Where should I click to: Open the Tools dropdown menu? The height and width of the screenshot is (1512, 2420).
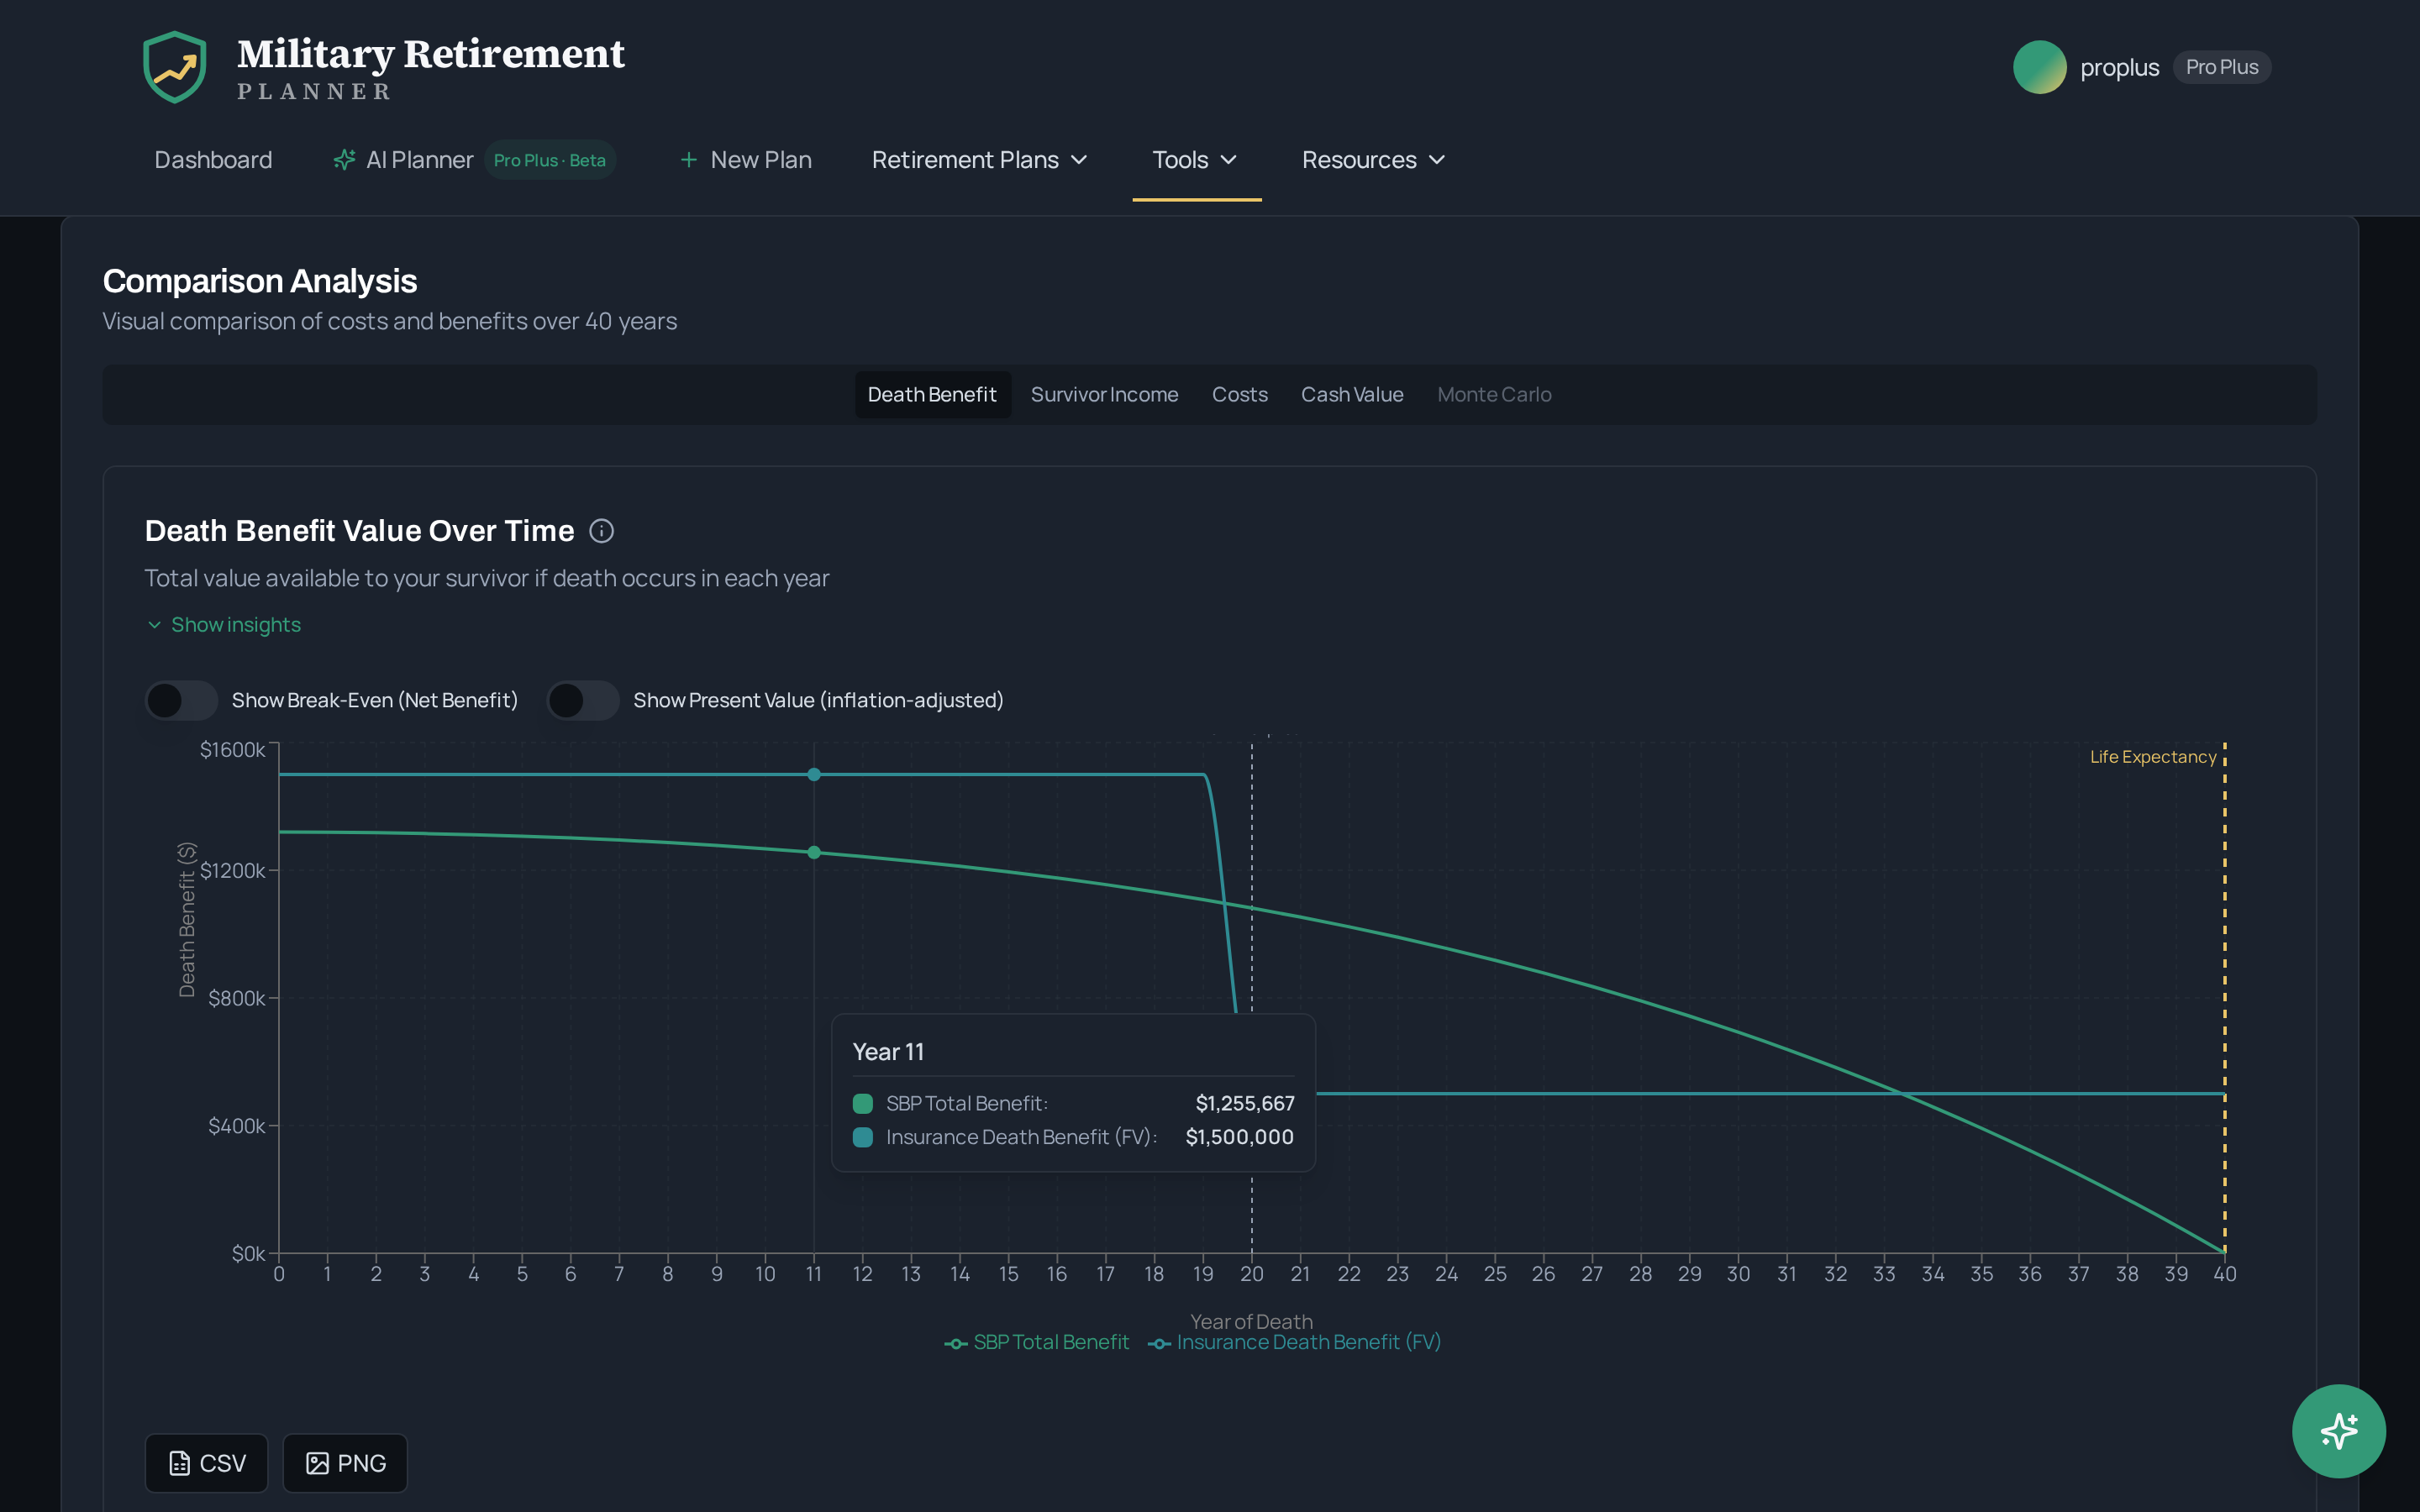pos(1196,160)
